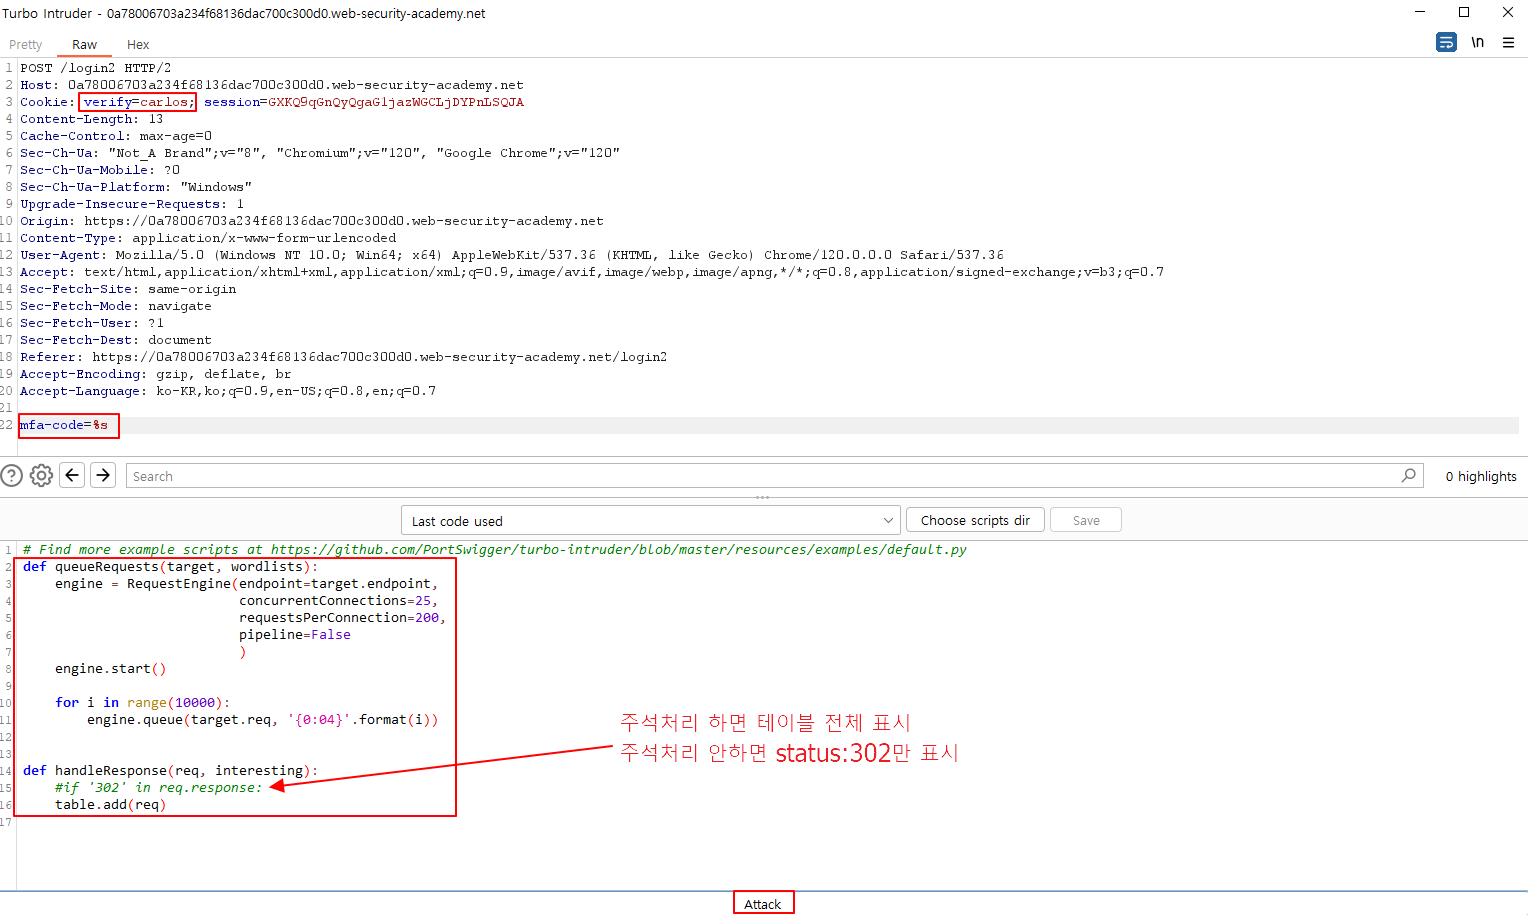Click the pipeline=False script line
1528x915 pixels.
click(295, 635)
